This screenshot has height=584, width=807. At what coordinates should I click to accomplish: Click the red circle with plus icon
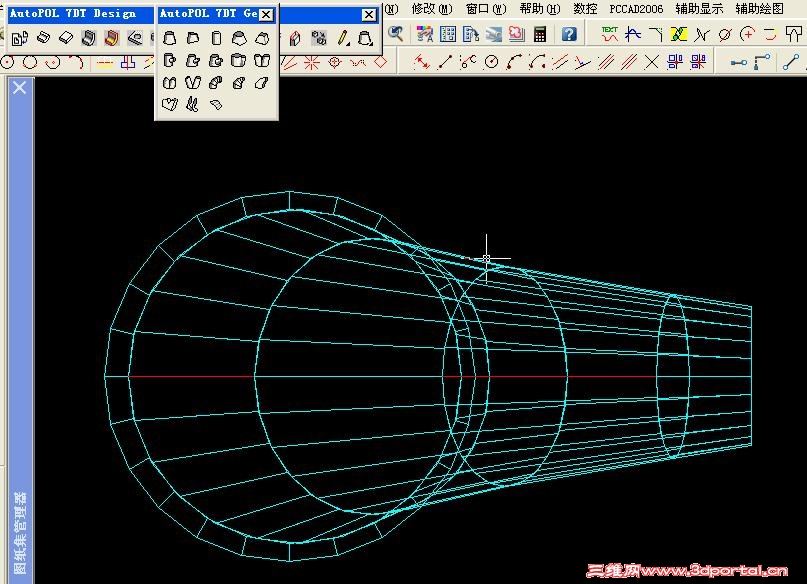coord(747,34)
